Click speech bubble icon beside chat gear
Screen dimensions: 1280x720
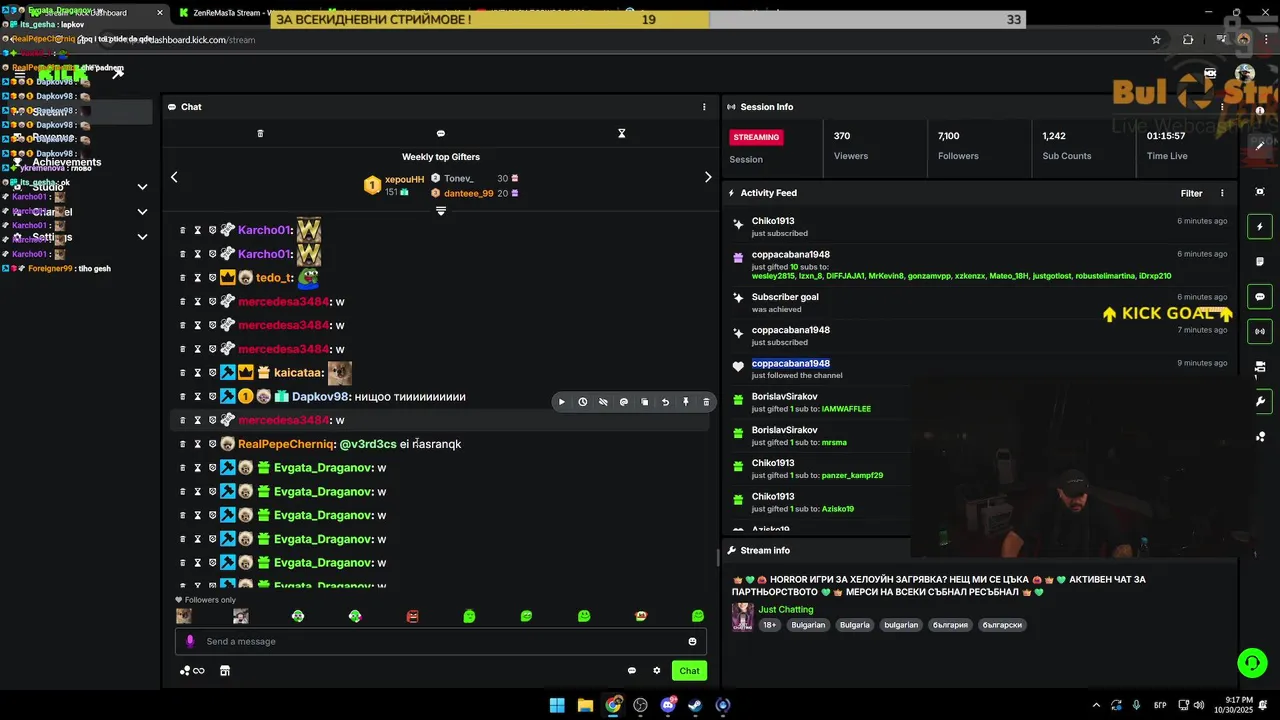coord(632,671)
